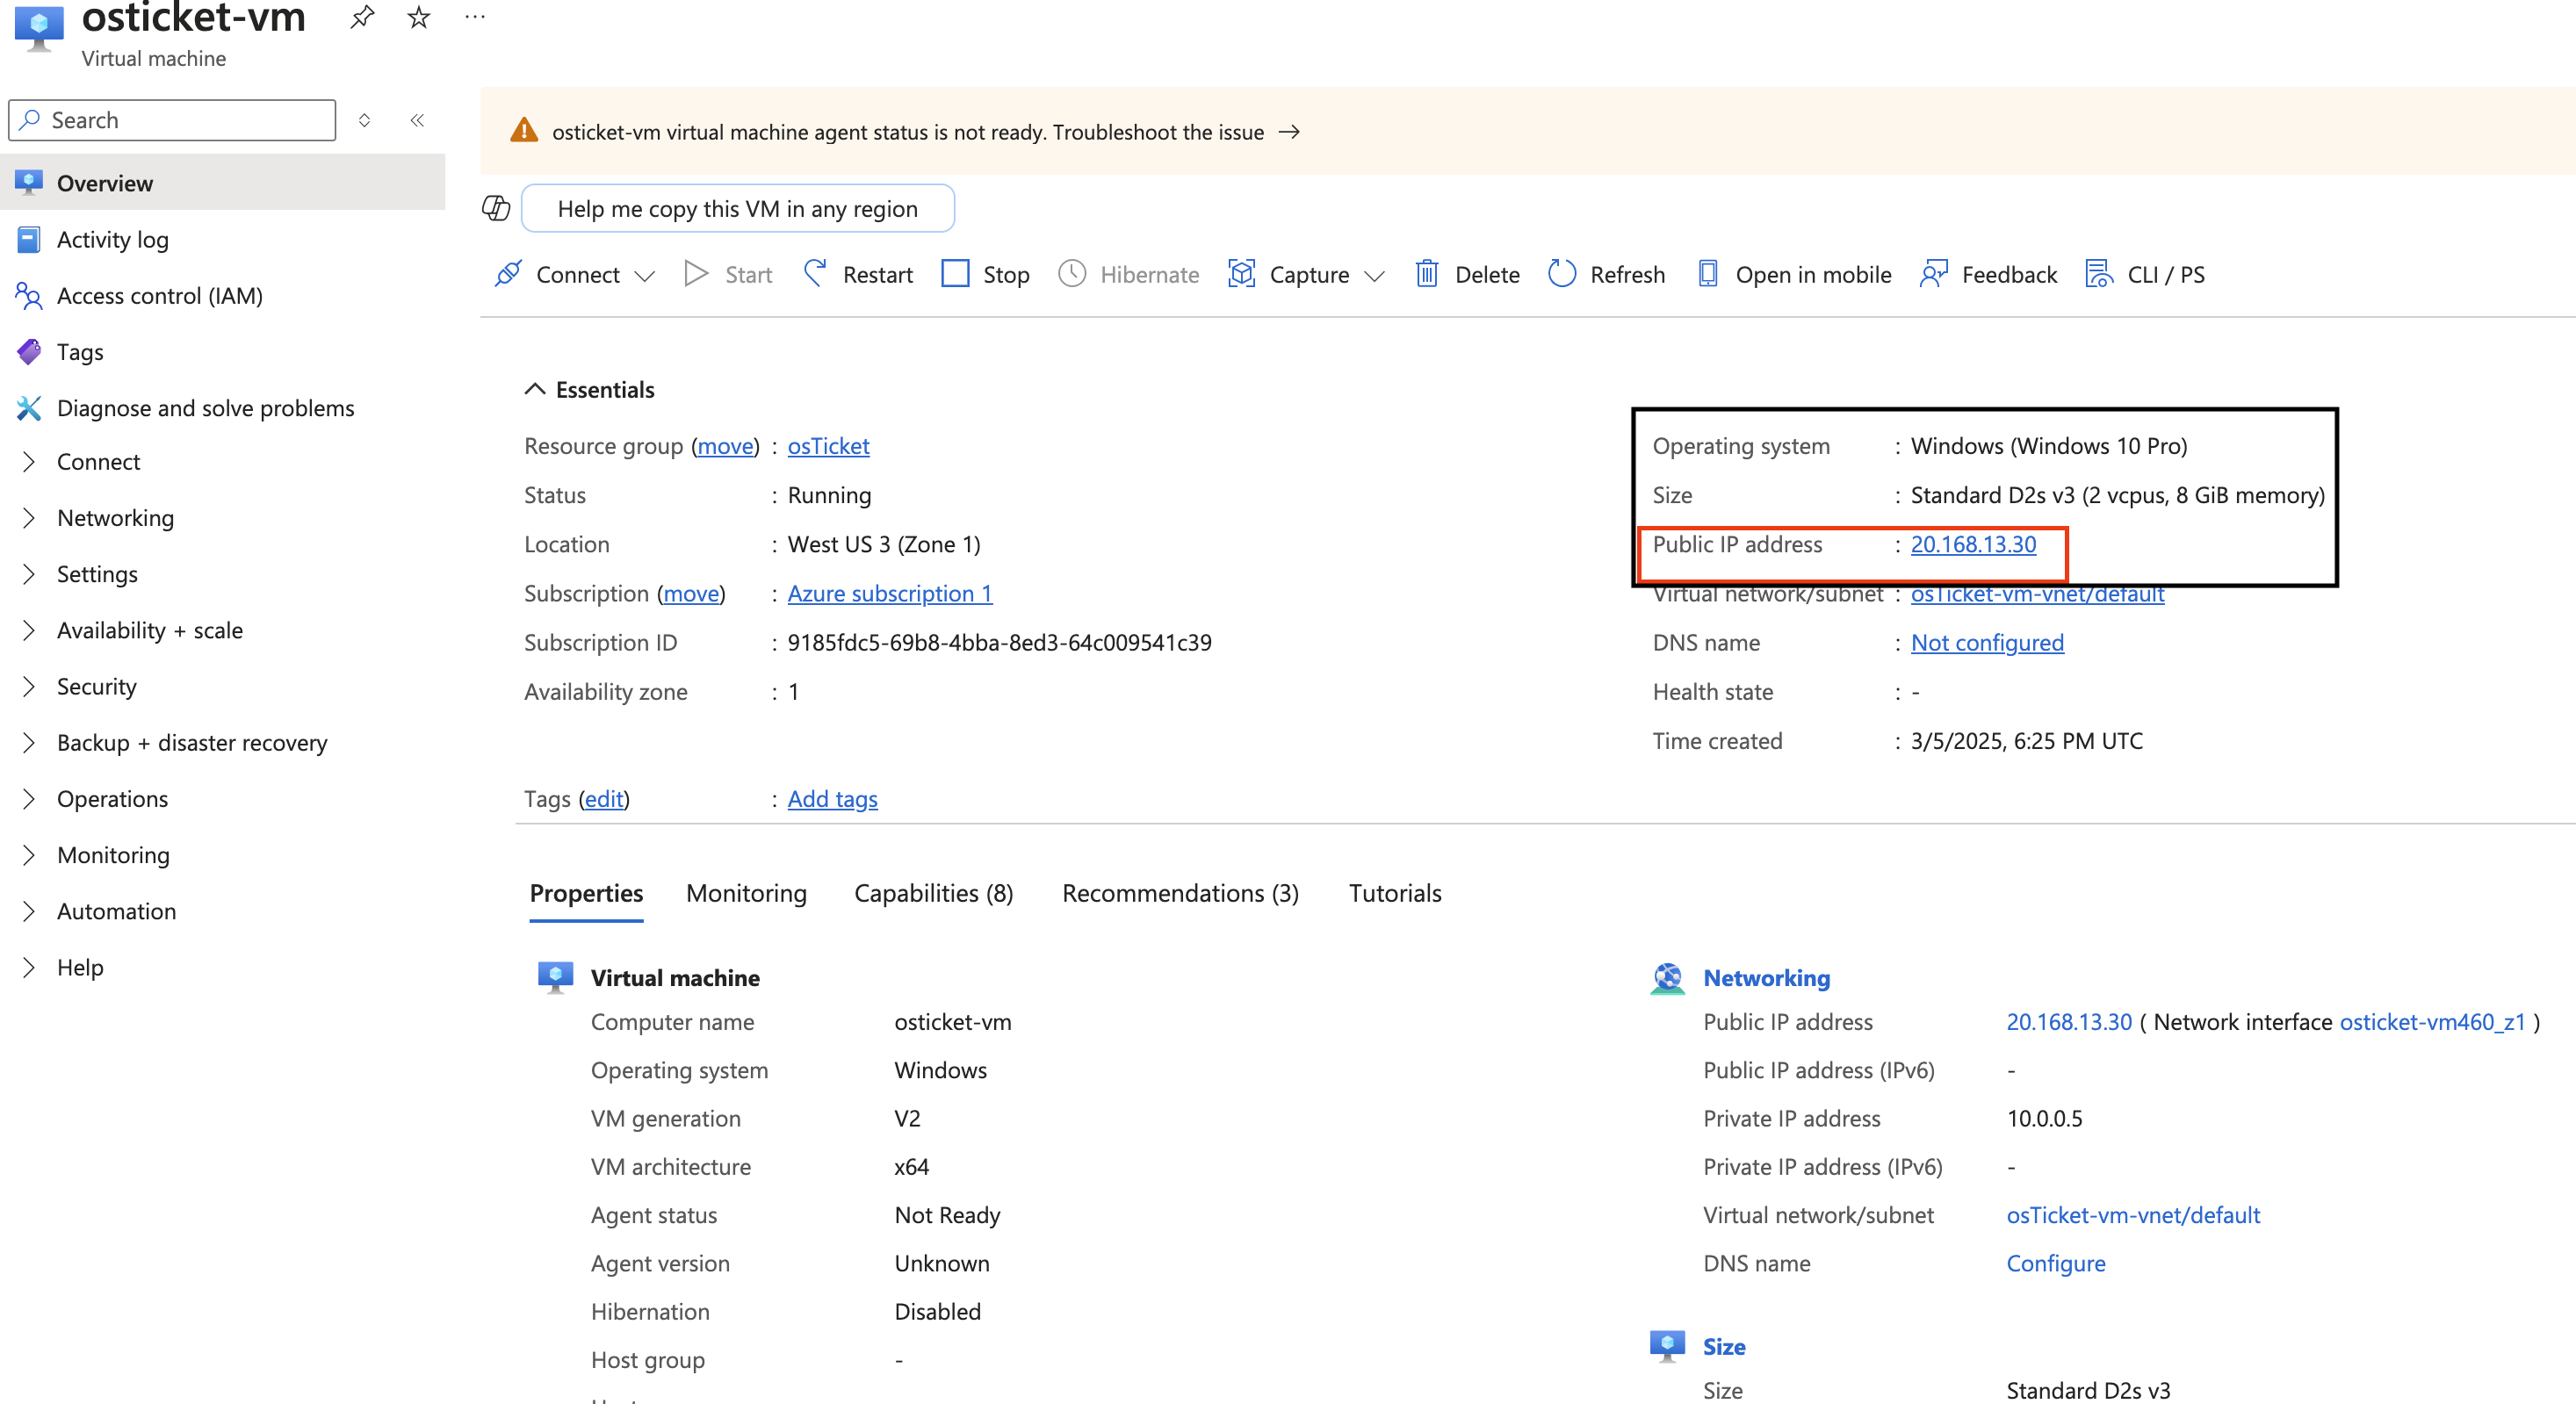2576x1404 pixels.
Task: Click the Copilot icon beside suggestion
Action: click(x=496, y=208)
